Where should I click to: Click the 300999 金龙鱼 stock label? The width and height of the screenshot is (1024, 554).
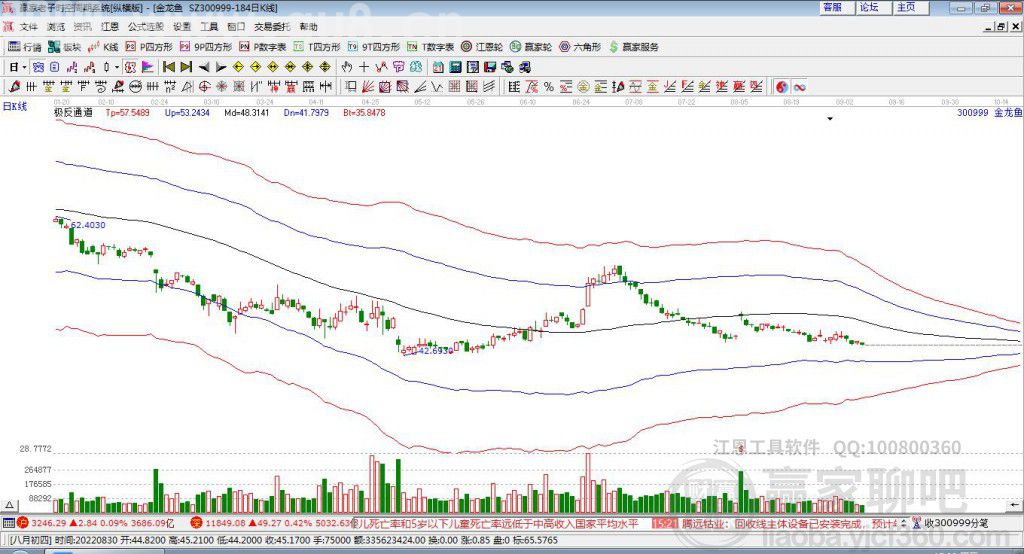tap(989, 112)
